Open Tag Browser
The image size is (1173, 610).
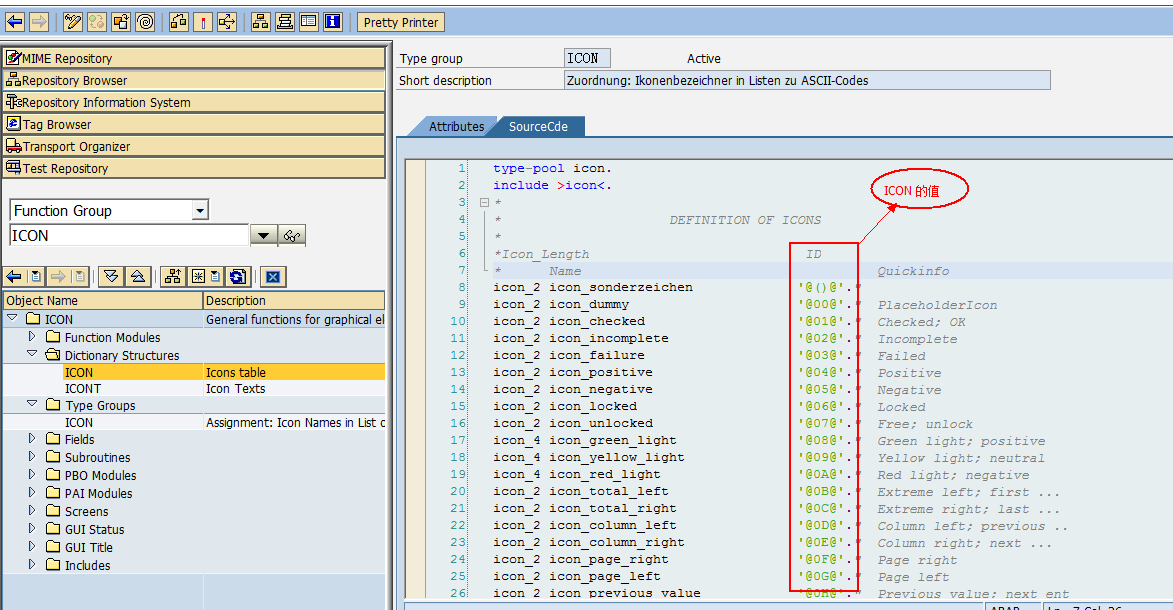click(x=194, y=124)
